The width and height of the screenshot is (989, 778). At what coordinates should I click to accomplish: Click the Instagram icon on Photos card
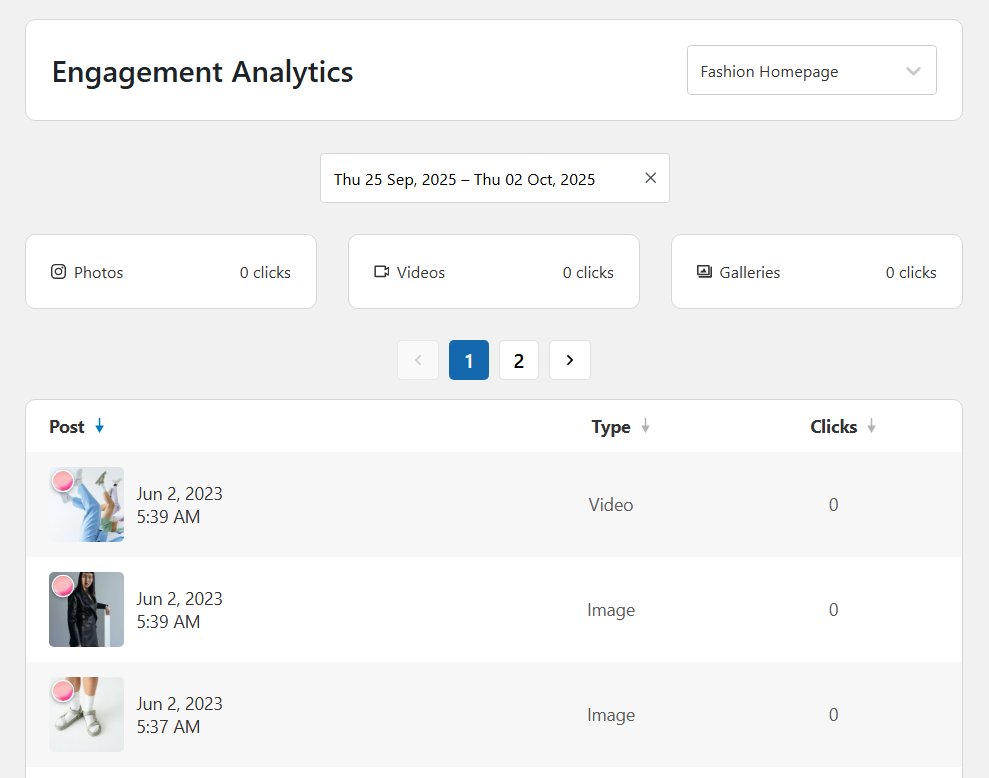click(x=58, y=272)
